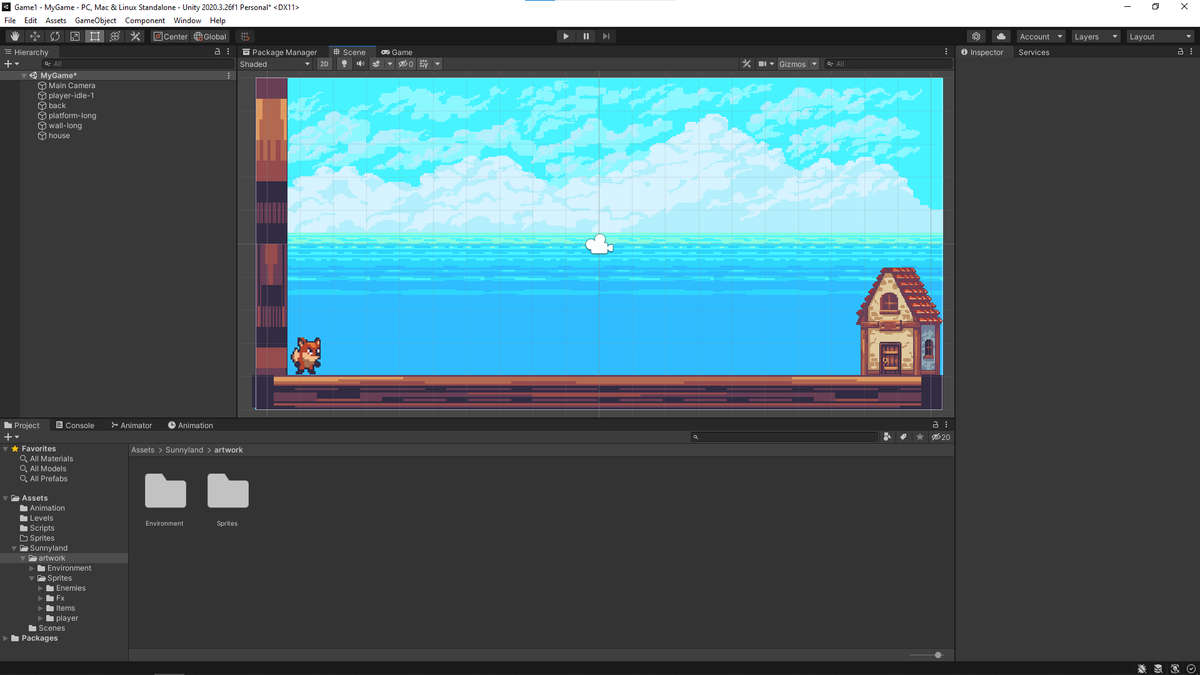The width and height of the screenshot is (1200, 675).
Task: Click the debug mode bug icon in status bar
Action: coord(1143,668)
